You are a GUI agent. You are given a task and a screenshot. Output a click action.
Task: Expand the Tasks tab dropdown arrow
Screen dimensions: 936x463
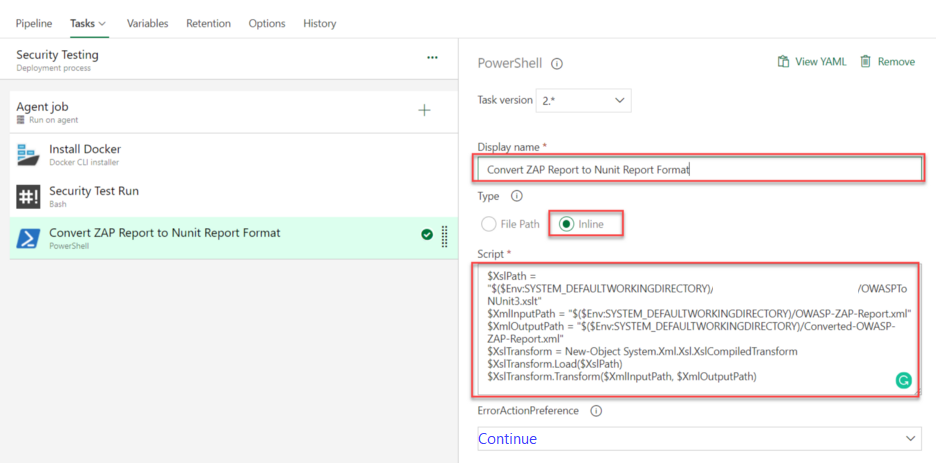(103, 23)
